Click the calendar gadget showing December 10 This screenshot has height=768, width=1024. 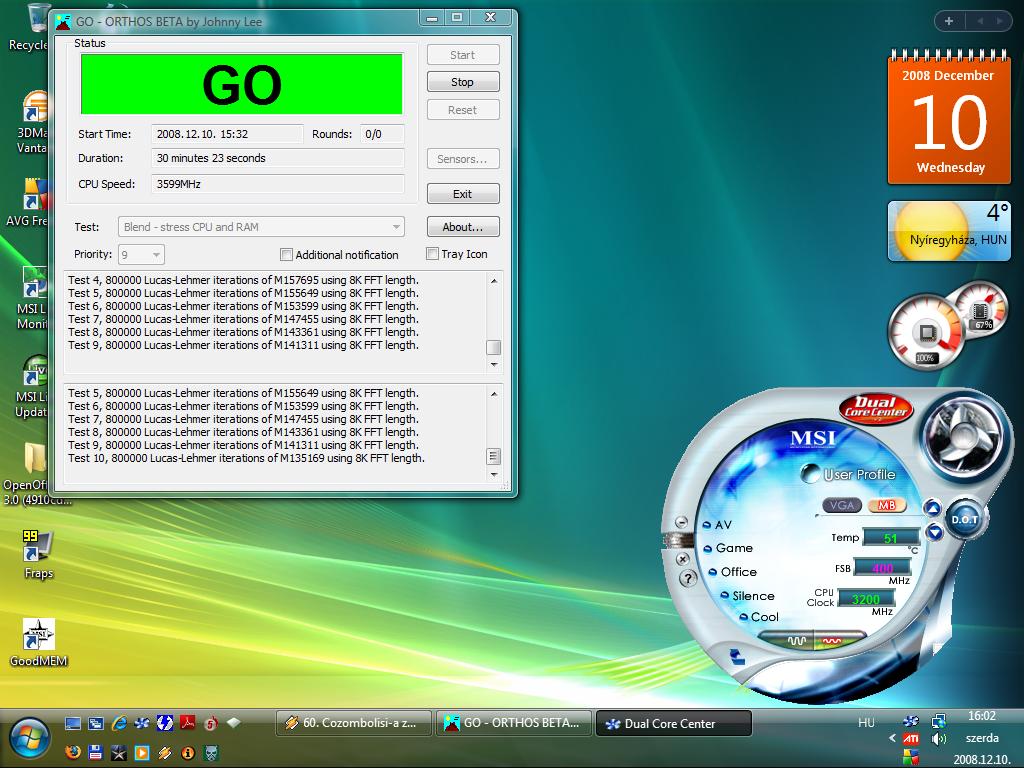click(949, 118)
